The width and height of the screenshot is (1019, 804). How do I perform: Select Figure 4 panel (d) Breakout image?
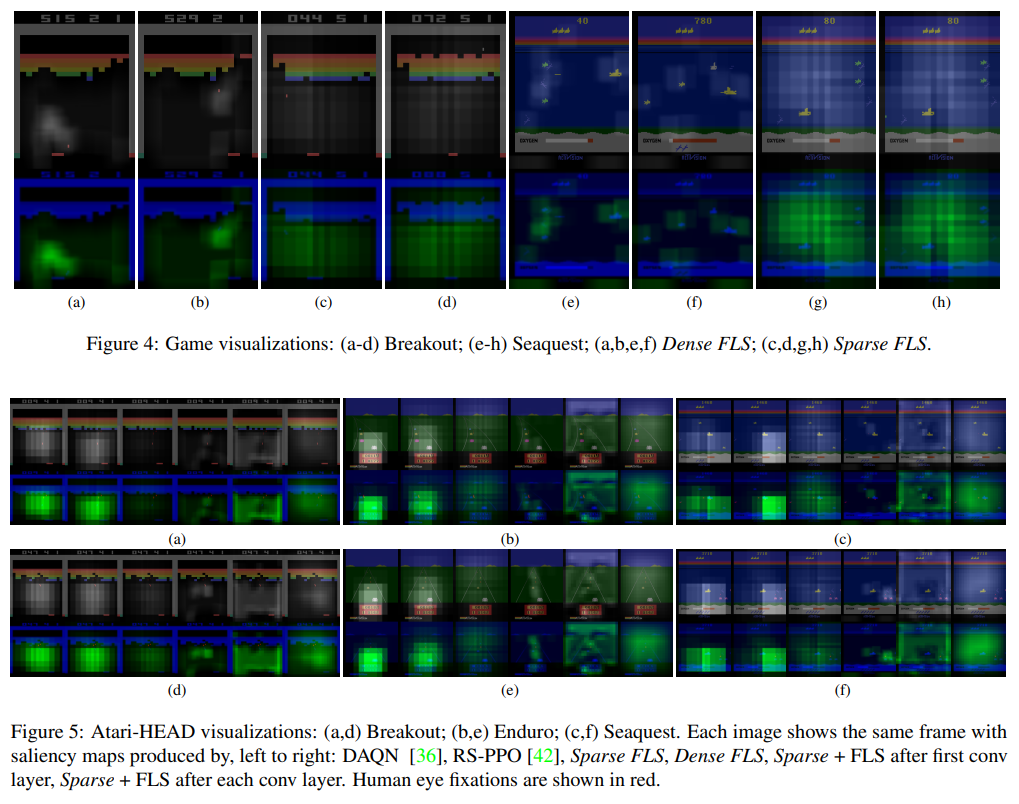coord(445,150)
